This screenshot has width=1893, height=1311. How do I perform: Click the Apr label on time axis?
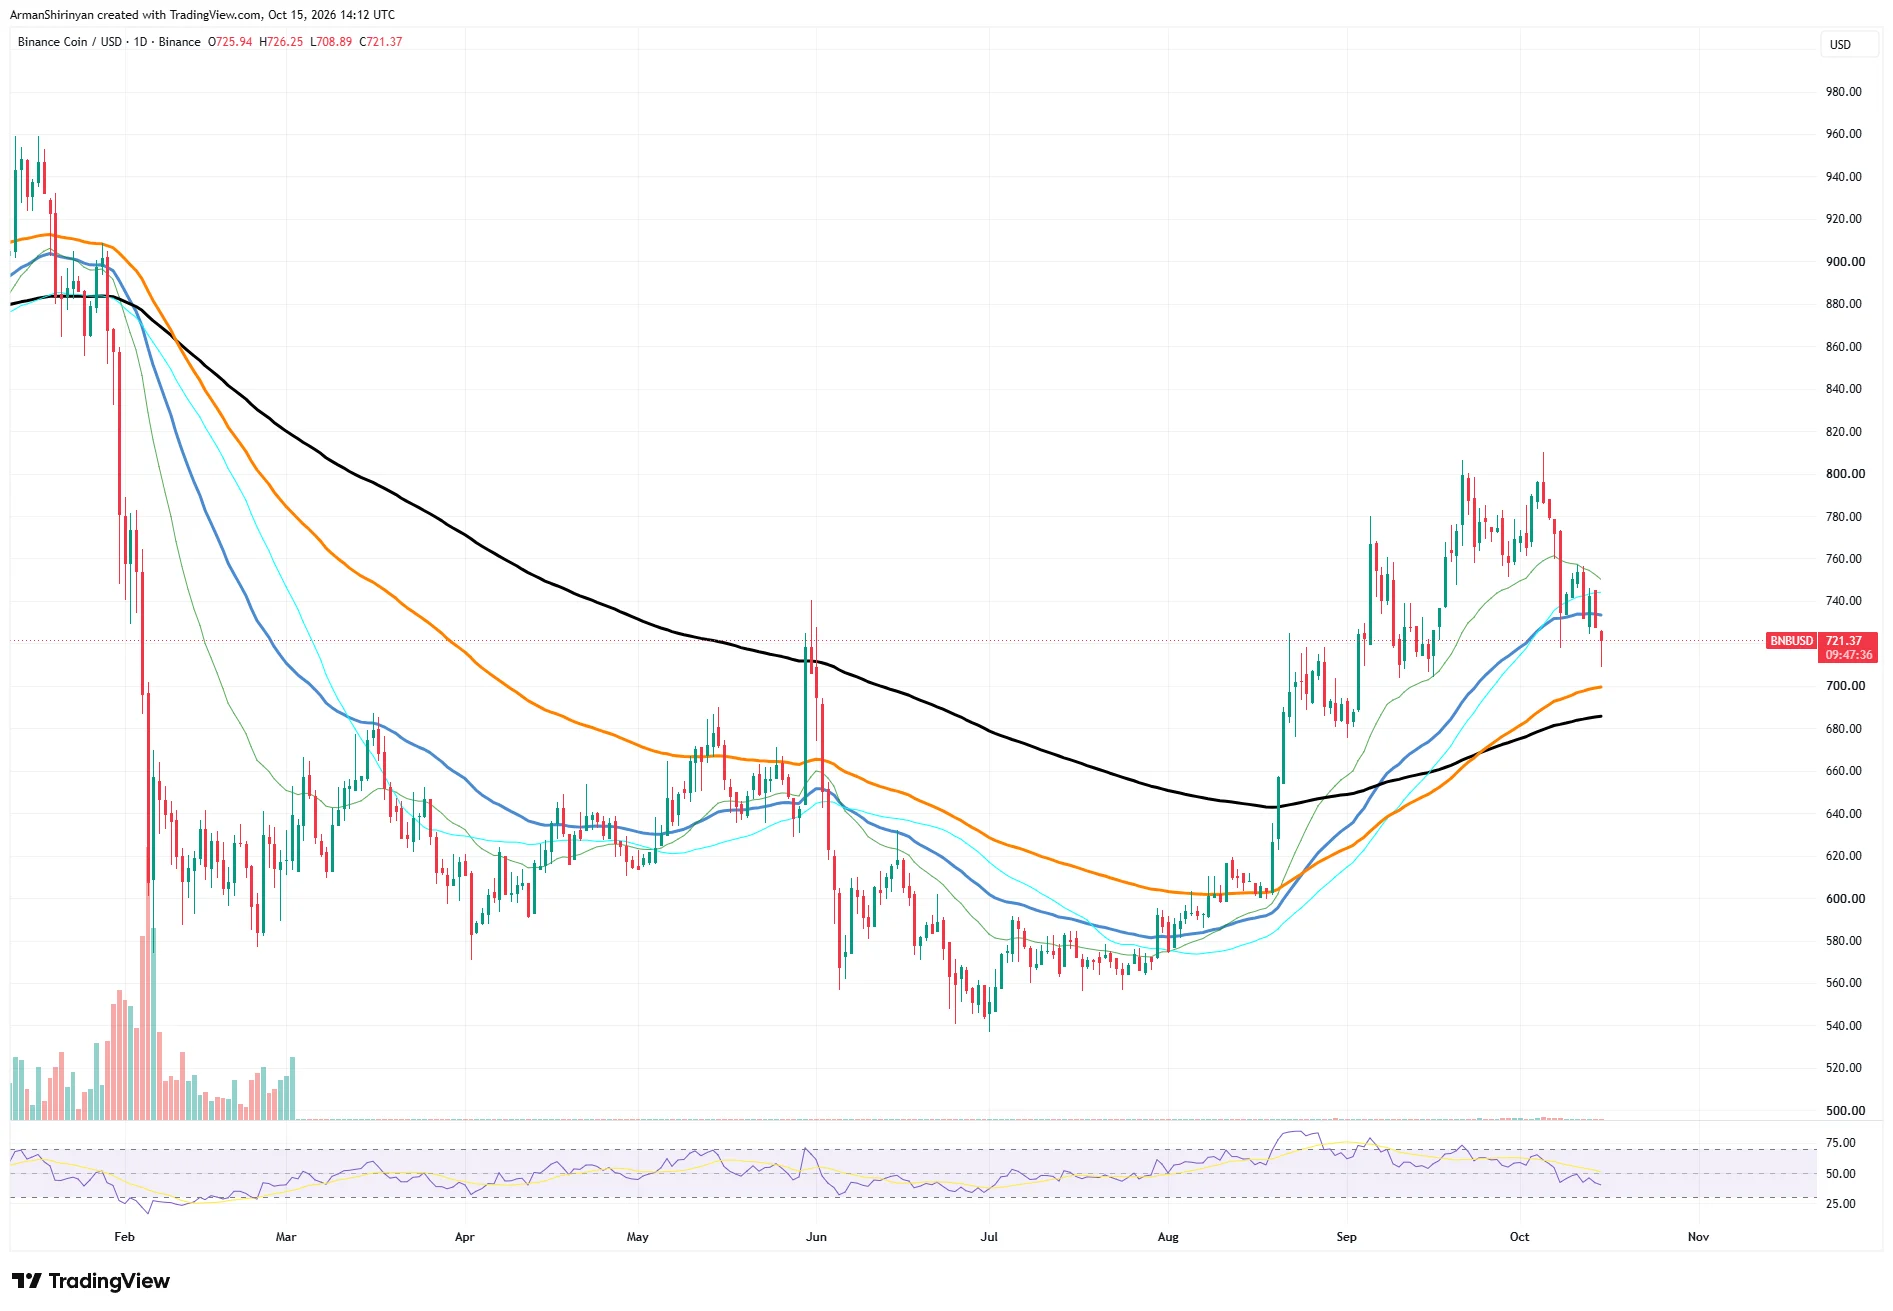[x=465, y=1237]
